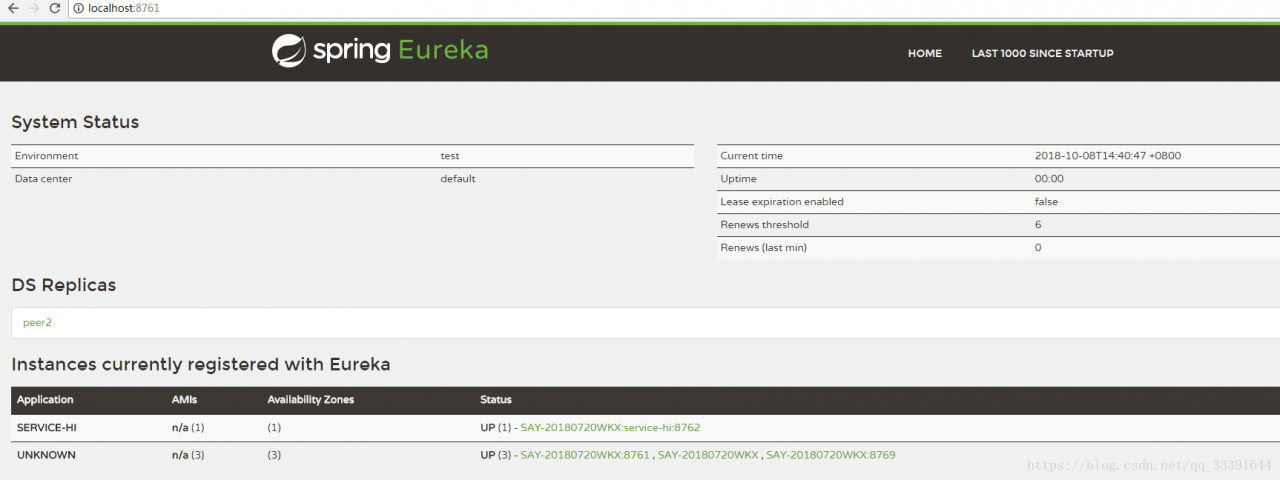
Task: Click the Status column header
Action: pos(496,400)
